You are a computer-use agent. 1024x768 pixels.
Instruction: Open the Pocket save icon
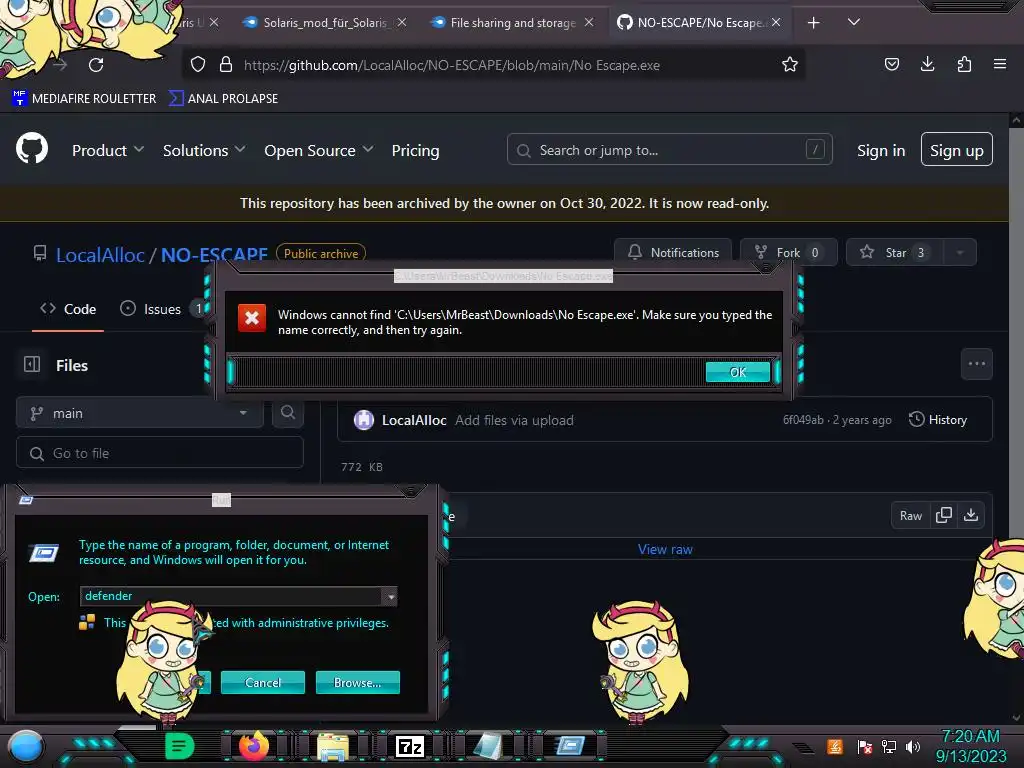891,64
